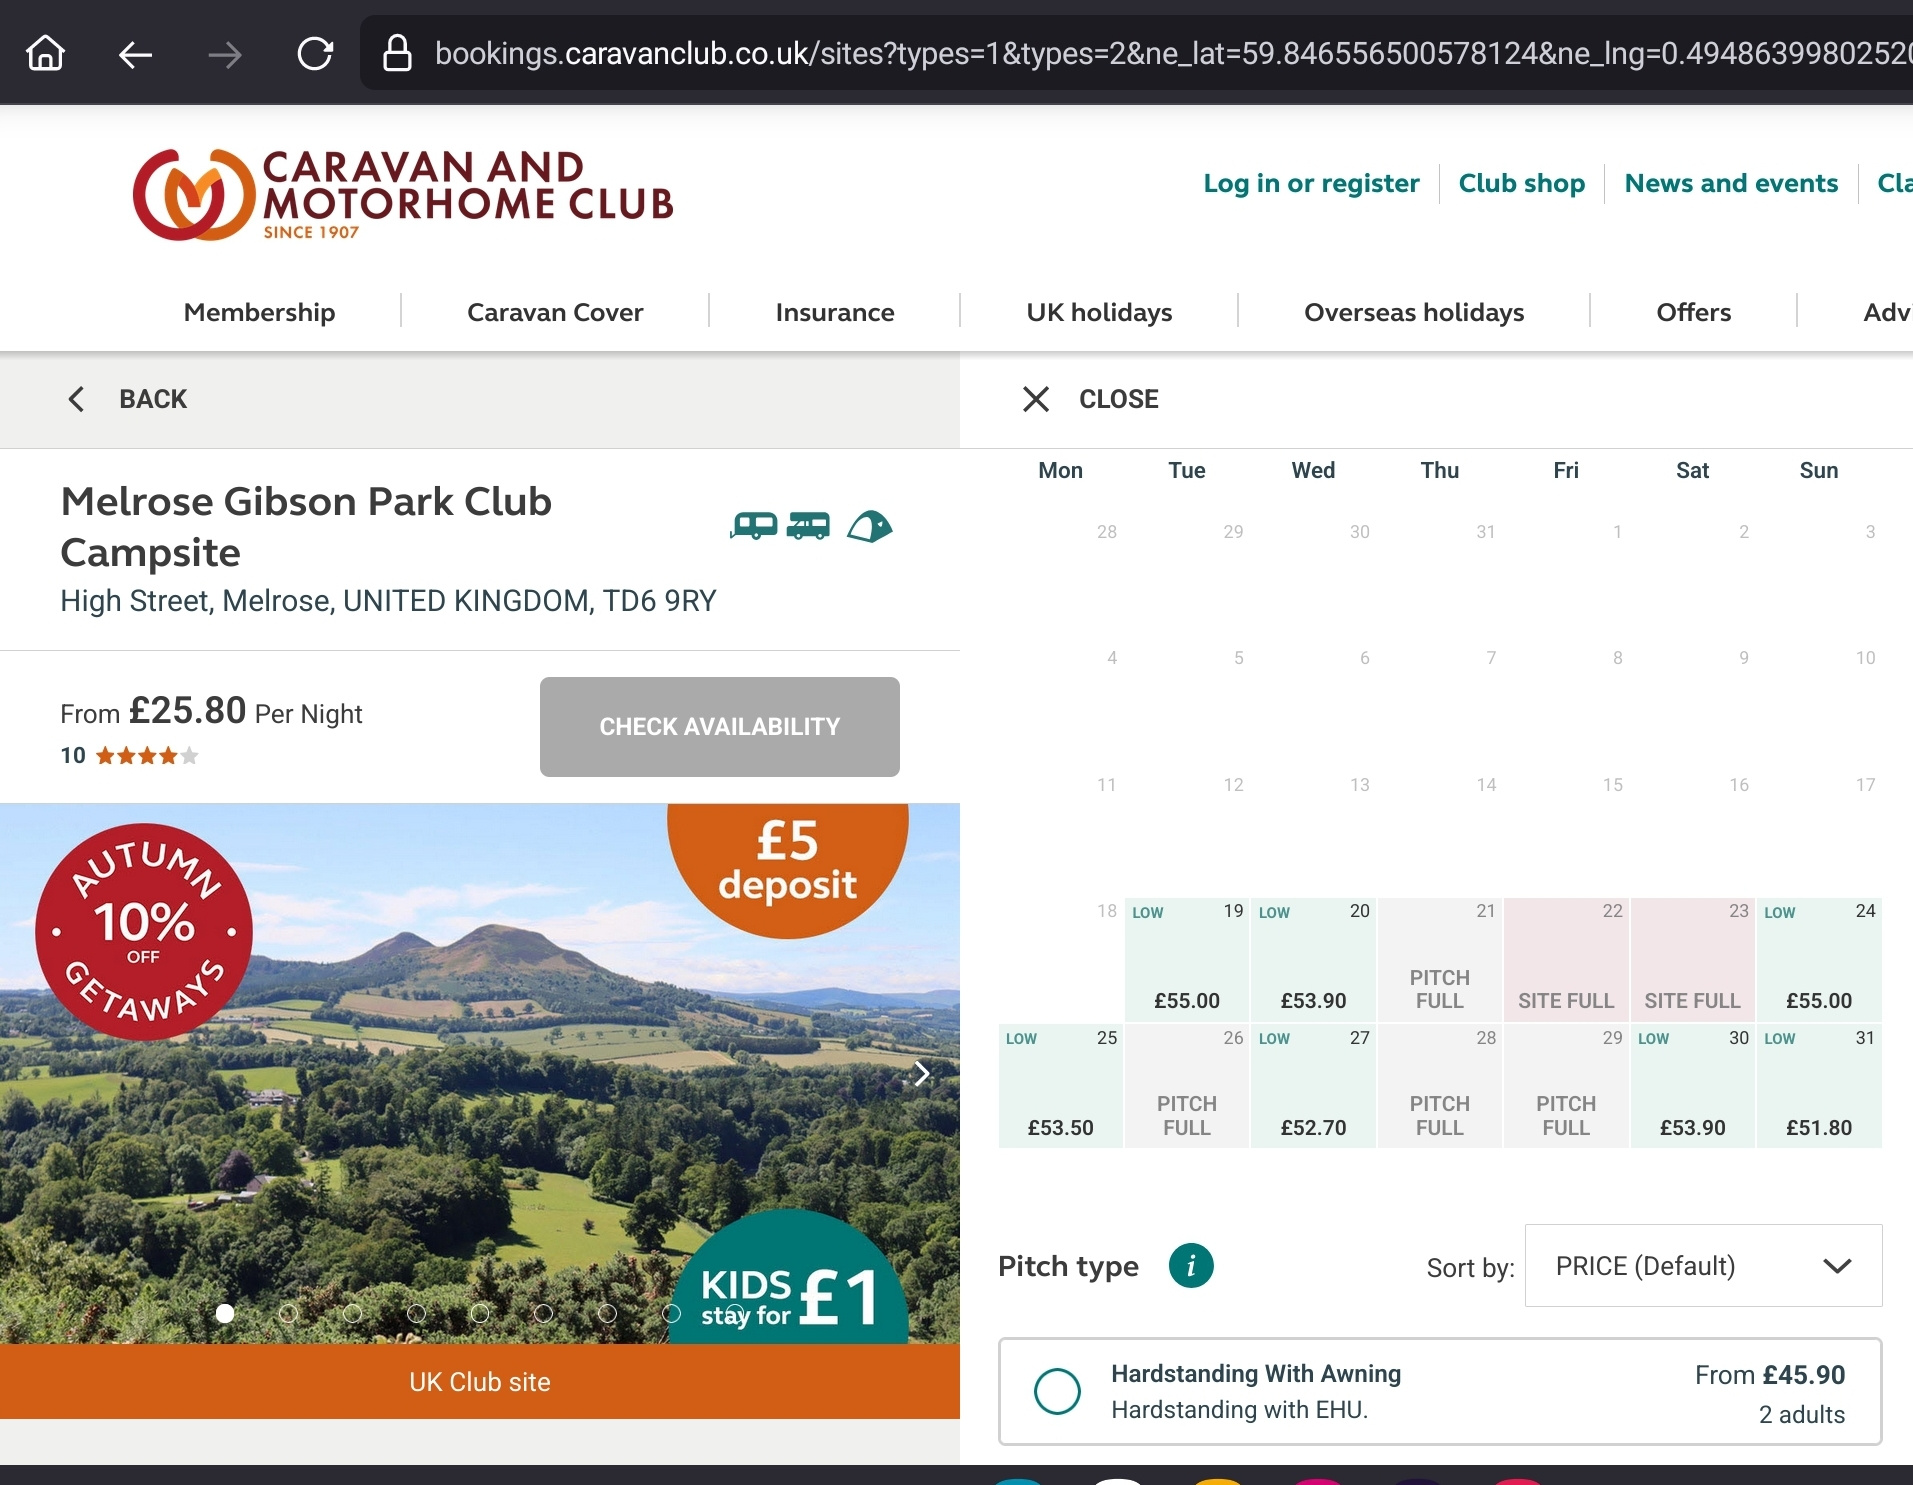
Task: Click Friday 29 pitch full date
Action: click(x=1566, y=1086)
